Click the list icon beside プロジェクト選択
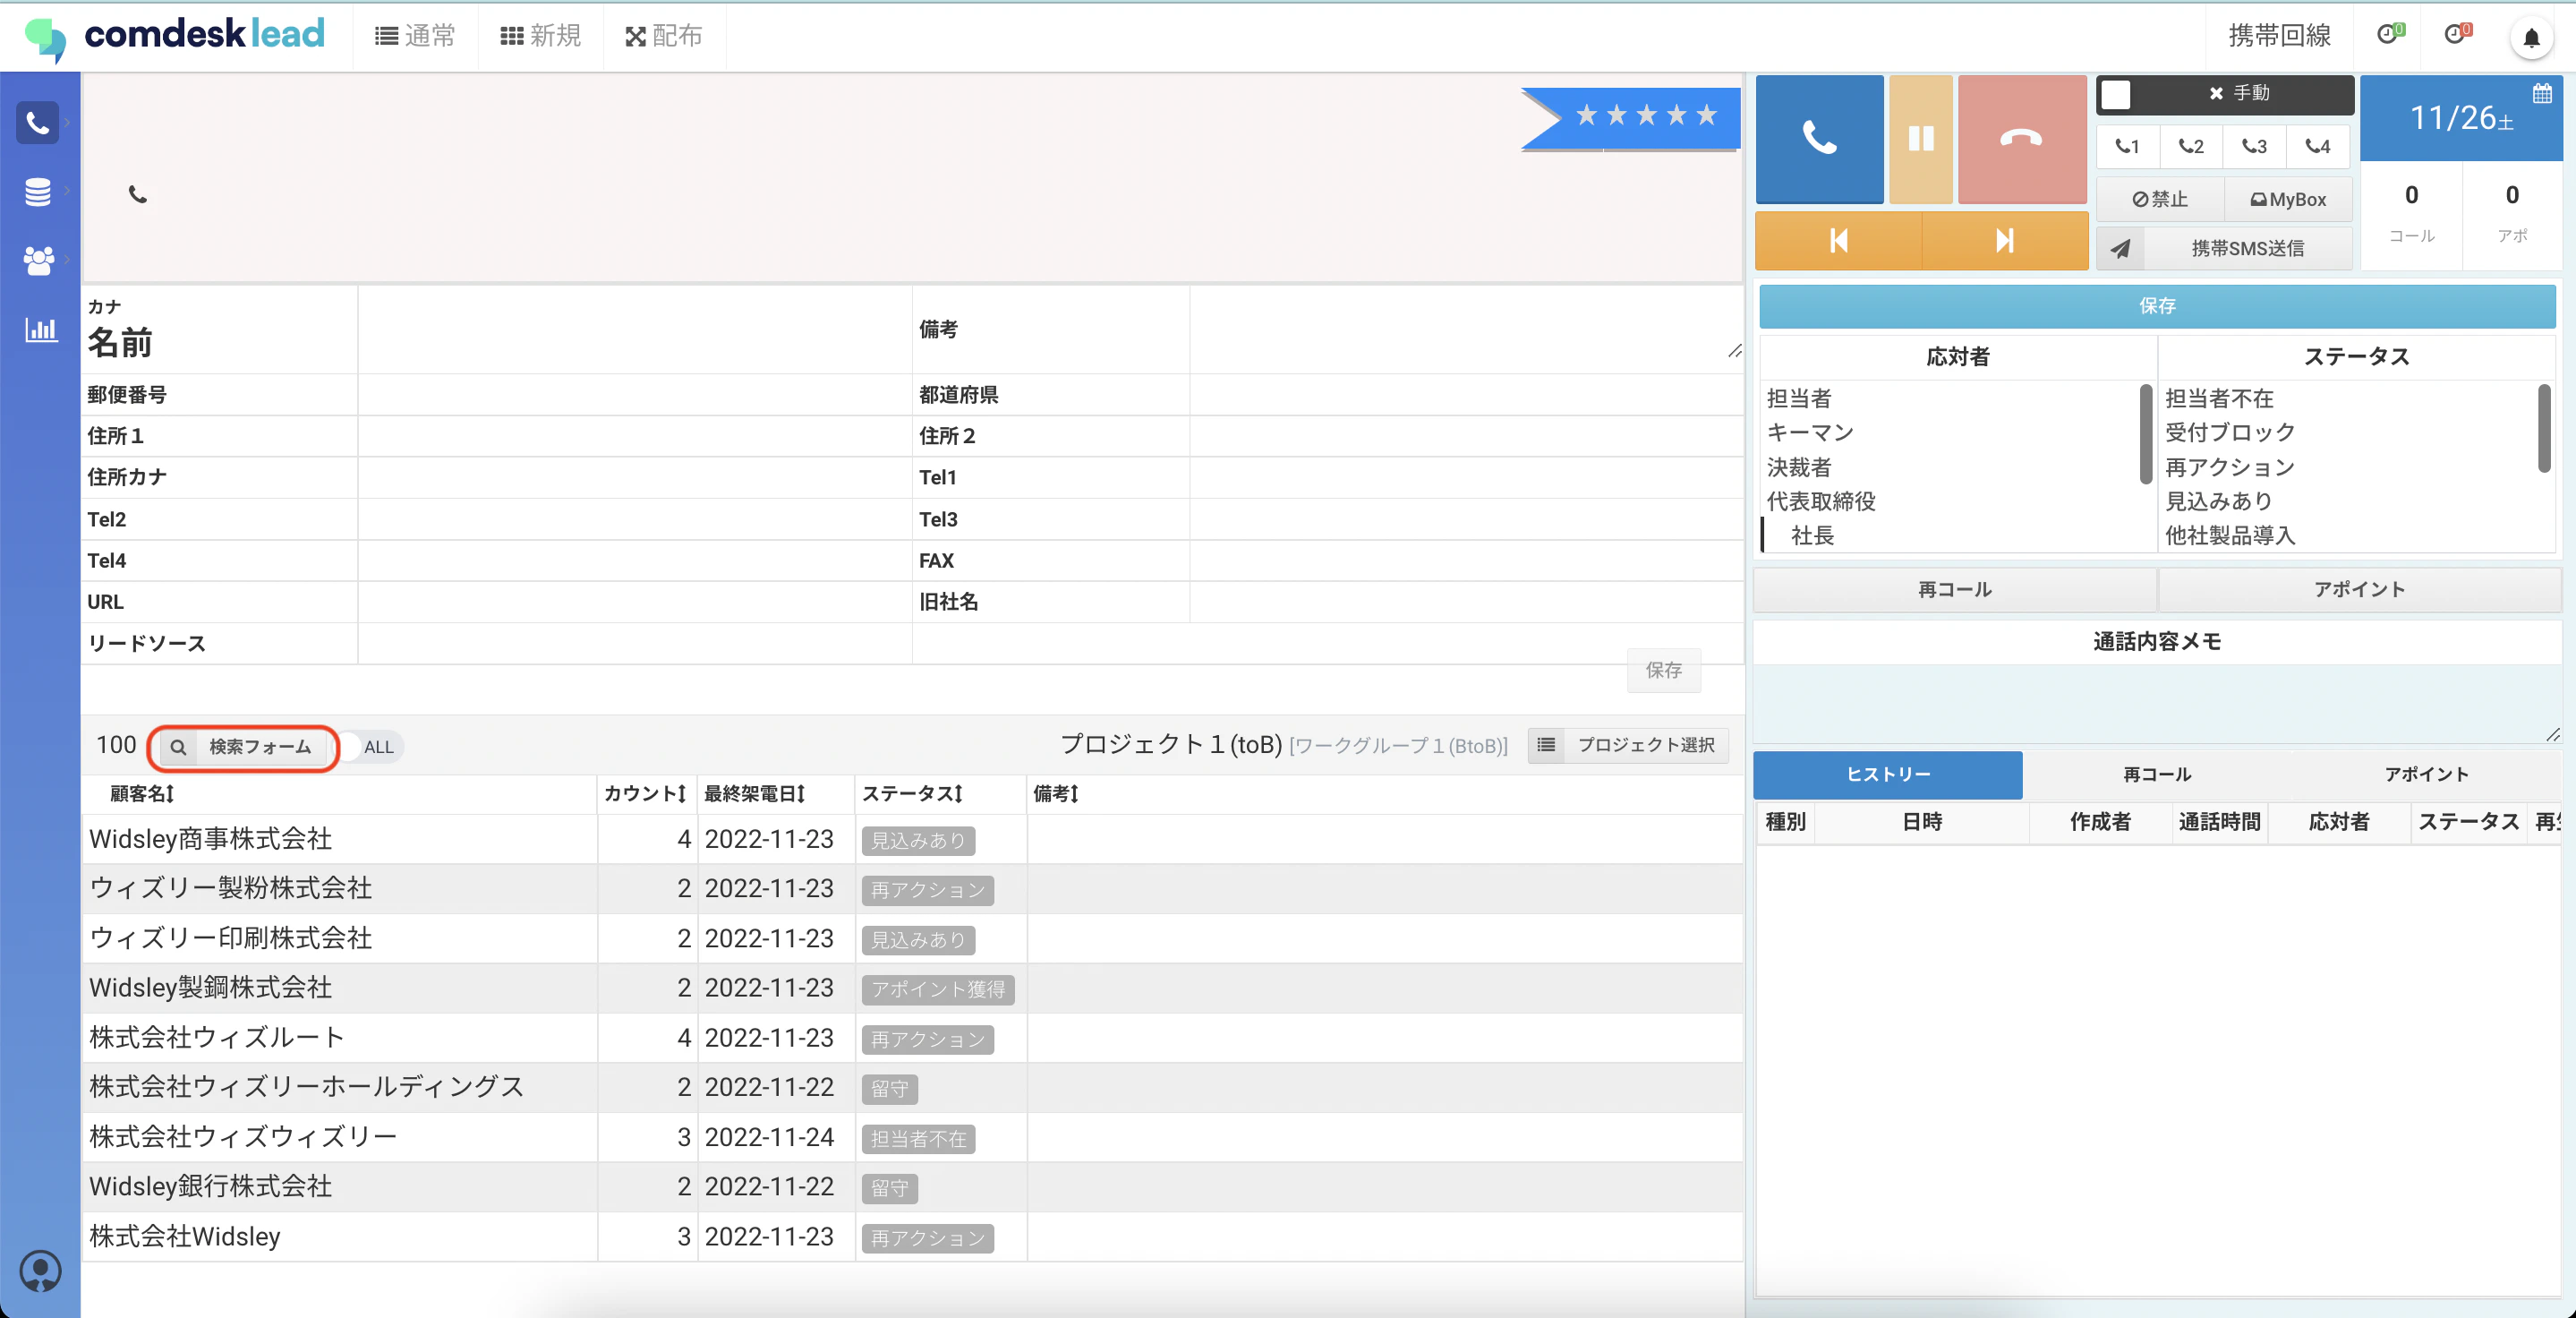 tap(1546, 745)
